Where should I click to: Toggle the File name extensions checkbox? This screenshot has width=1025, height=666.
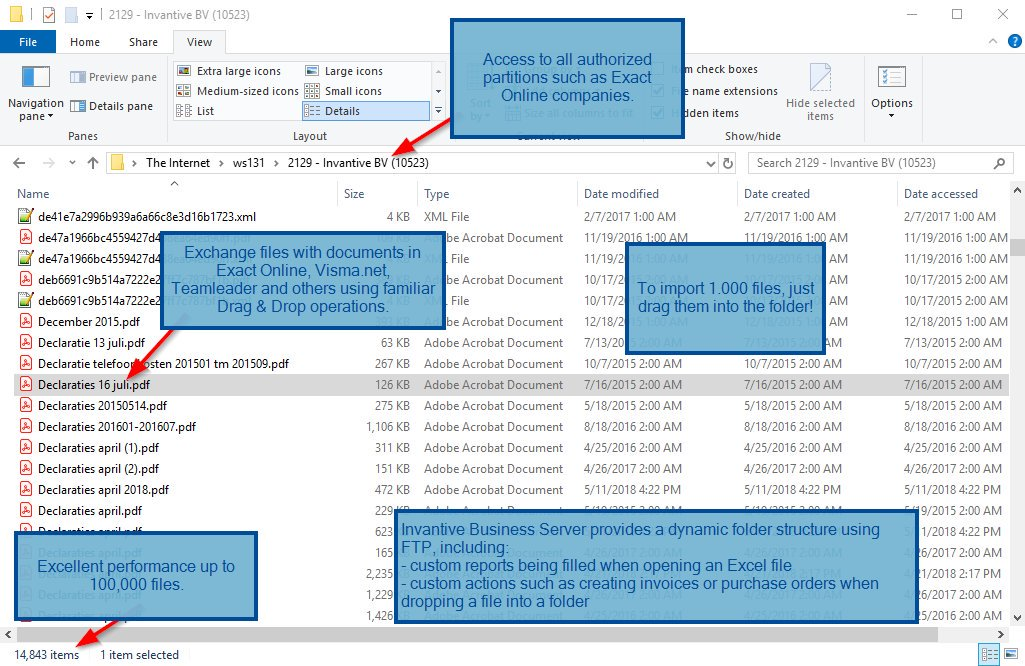658,91
